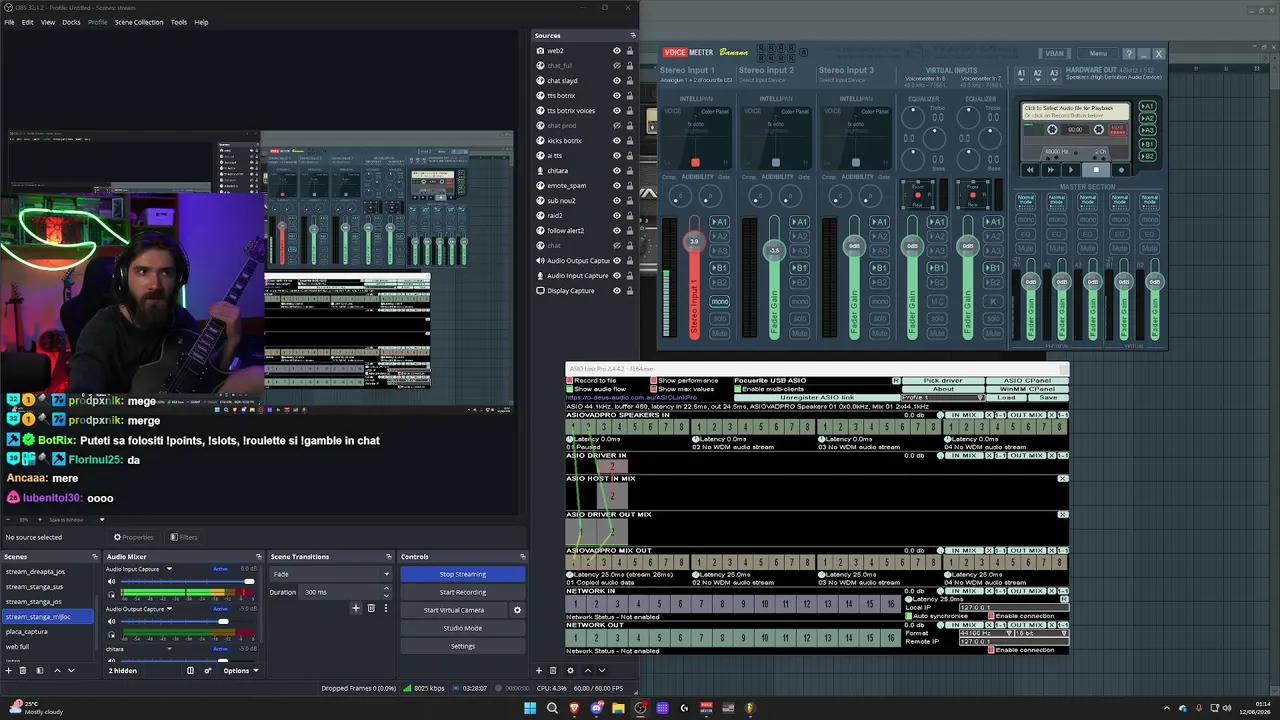
Task: Click Start Recording button
Action: (463, 592)
